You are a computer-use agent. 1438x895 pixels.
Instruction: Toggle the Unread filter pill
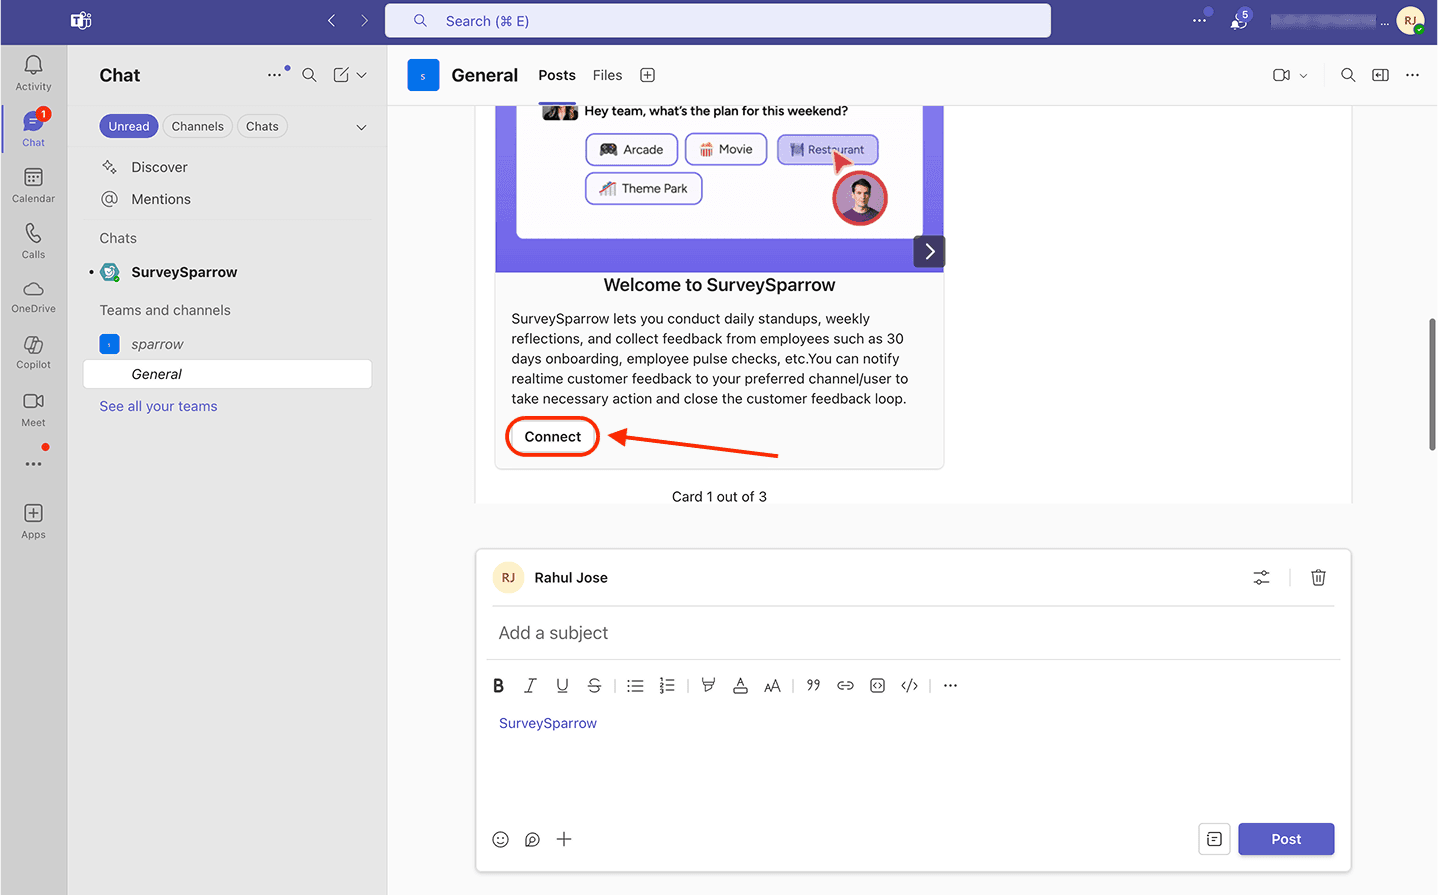(129, 126)
